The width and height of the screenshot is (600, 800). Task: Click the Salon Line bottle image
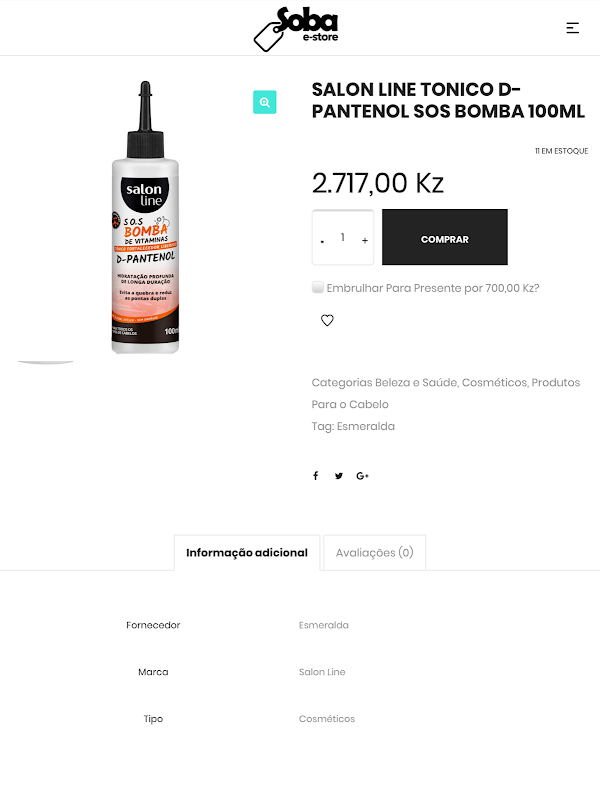click(x=145, y=217)
